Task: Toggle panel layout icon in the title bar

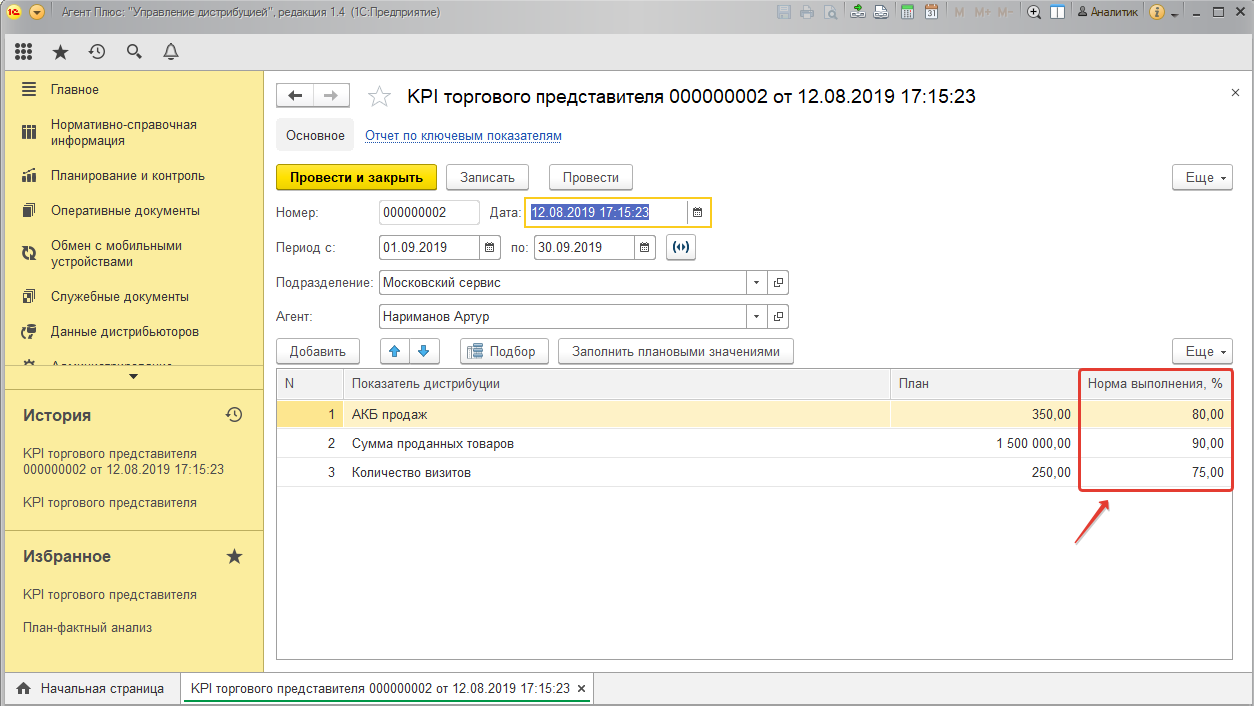Action: point(1059,12)
